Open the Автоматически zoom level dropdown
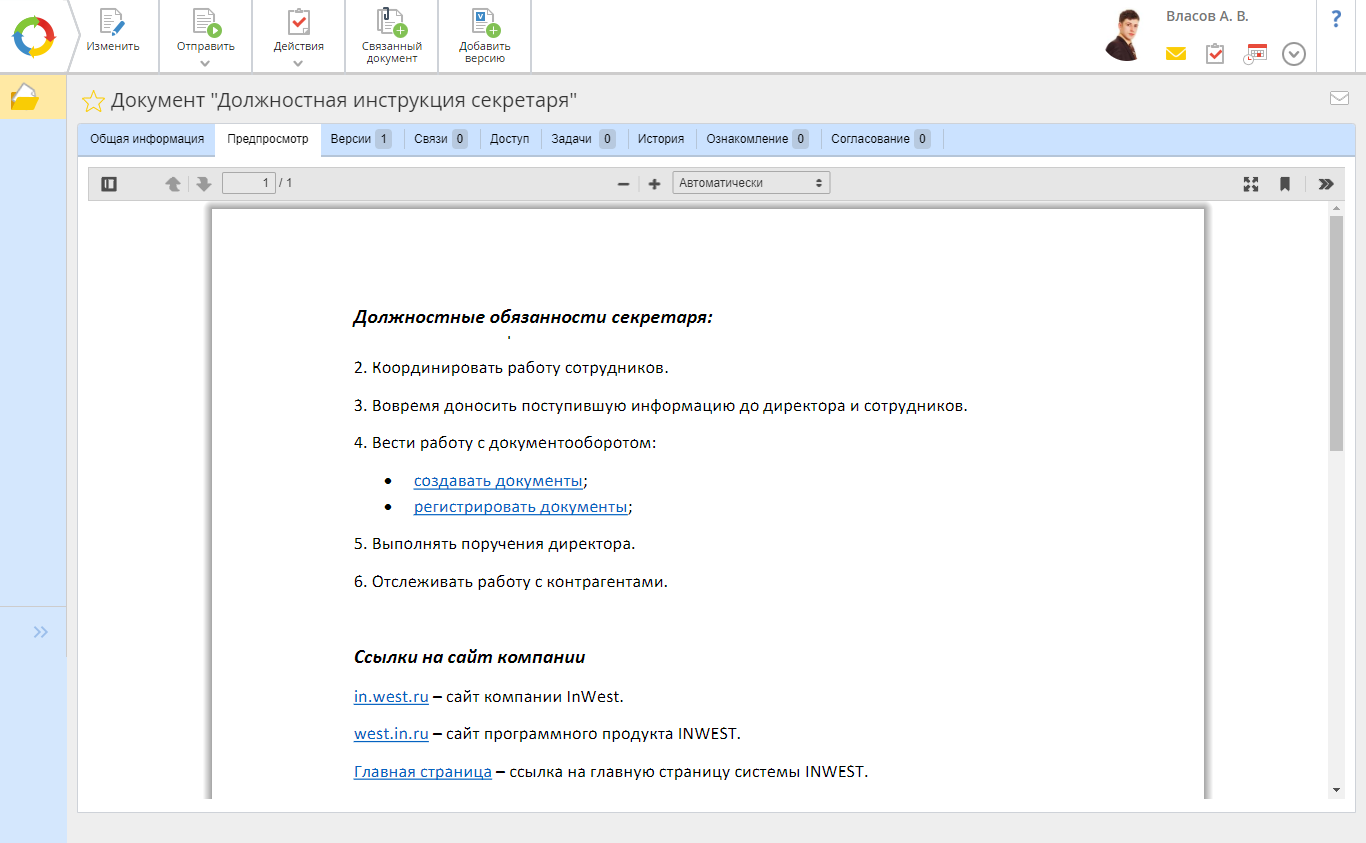The image size is (1366, 843). click(751, 183)
